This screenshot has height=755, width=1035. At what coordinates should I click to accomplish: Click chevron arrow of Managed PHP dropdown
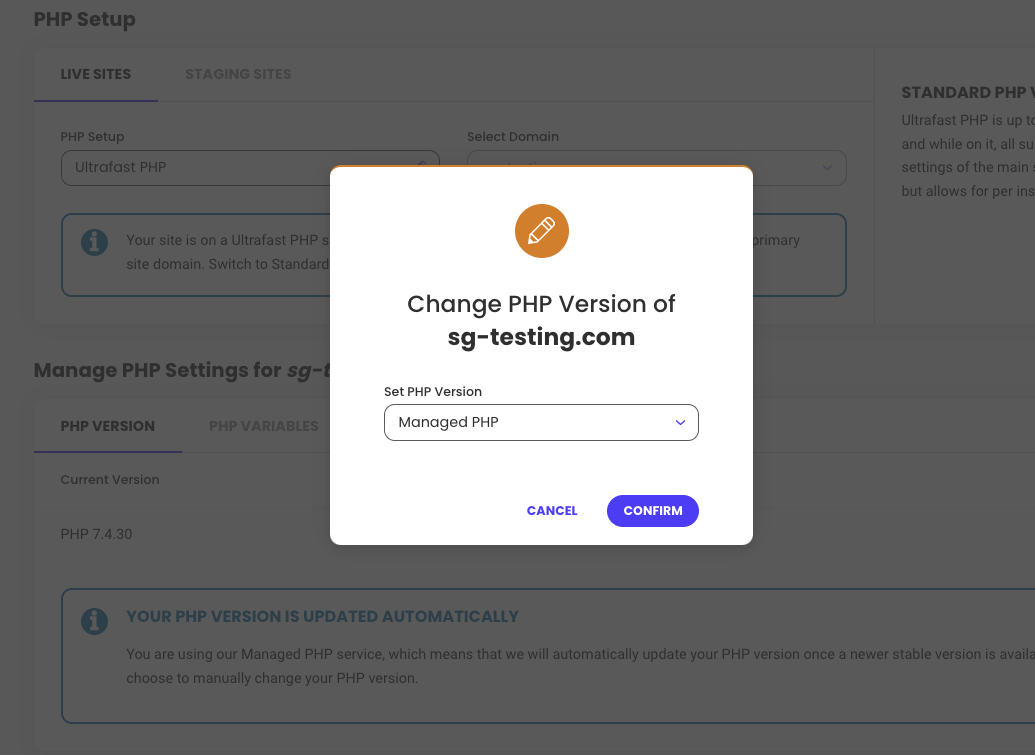680,423
